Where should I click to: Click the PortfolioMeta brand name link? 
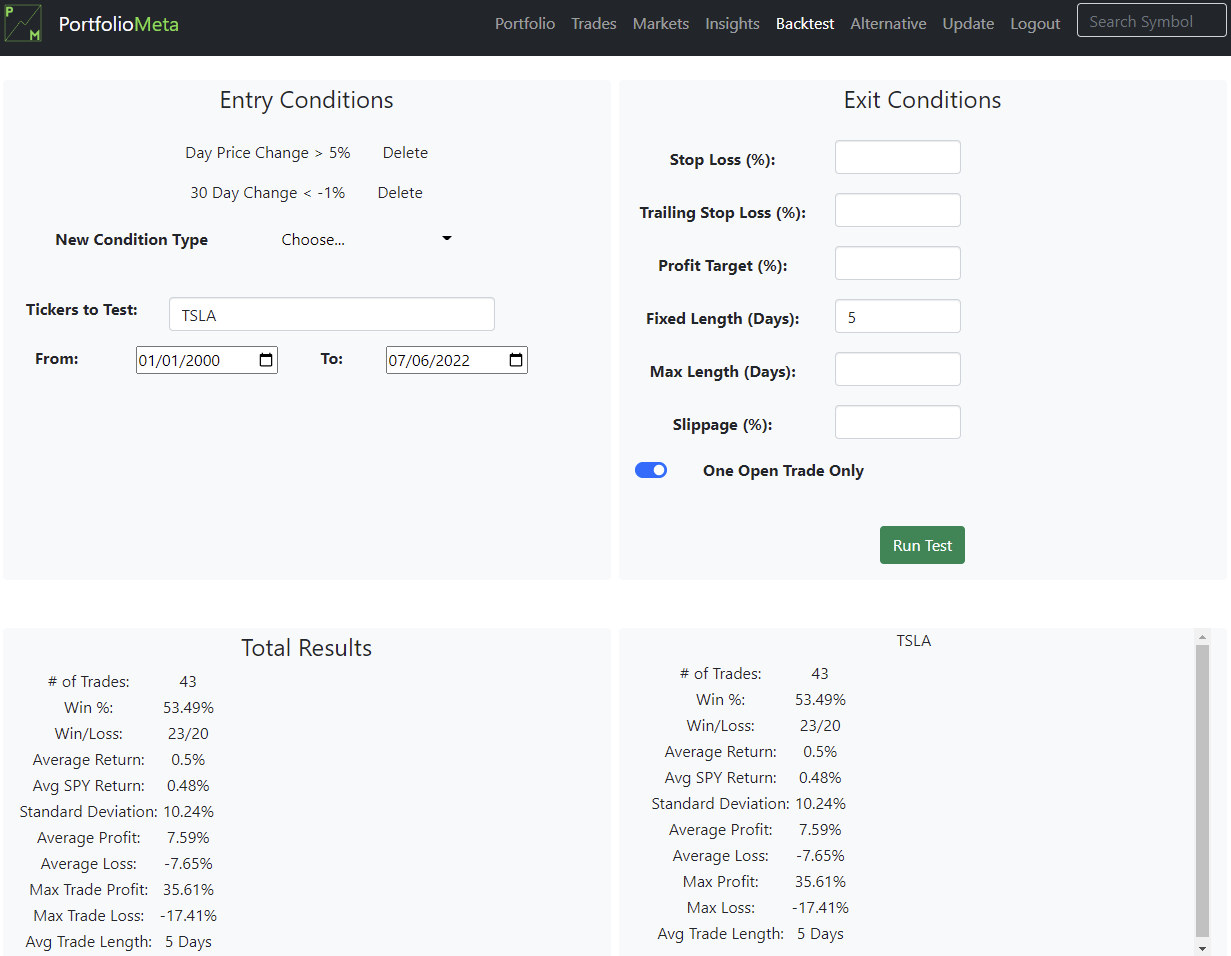pos(119,23)
